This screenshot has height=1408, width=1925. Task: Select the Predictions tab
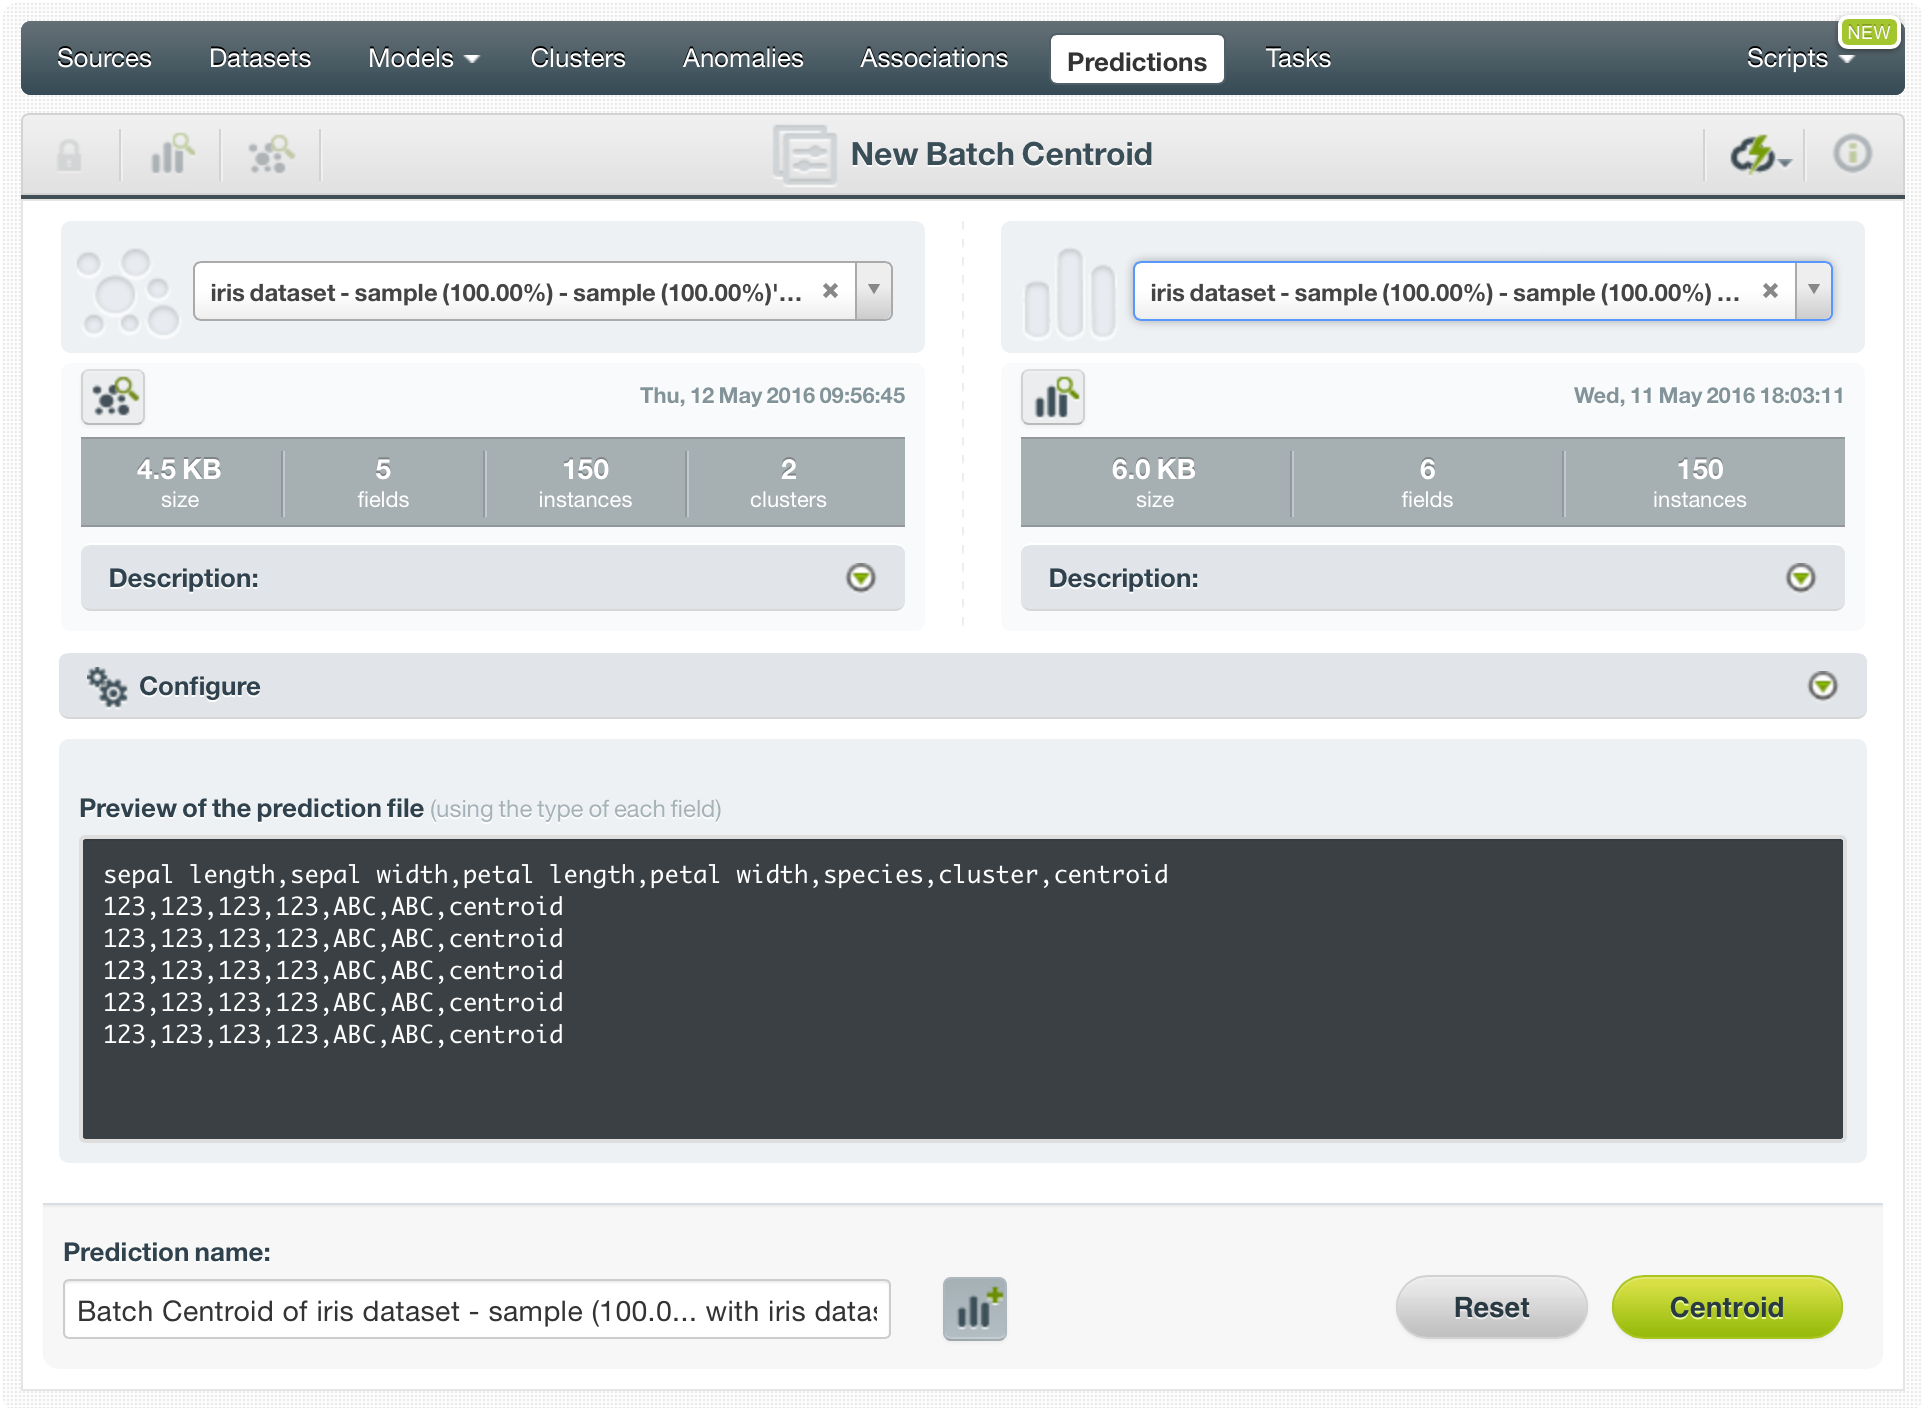click(x=1139, y=61)
